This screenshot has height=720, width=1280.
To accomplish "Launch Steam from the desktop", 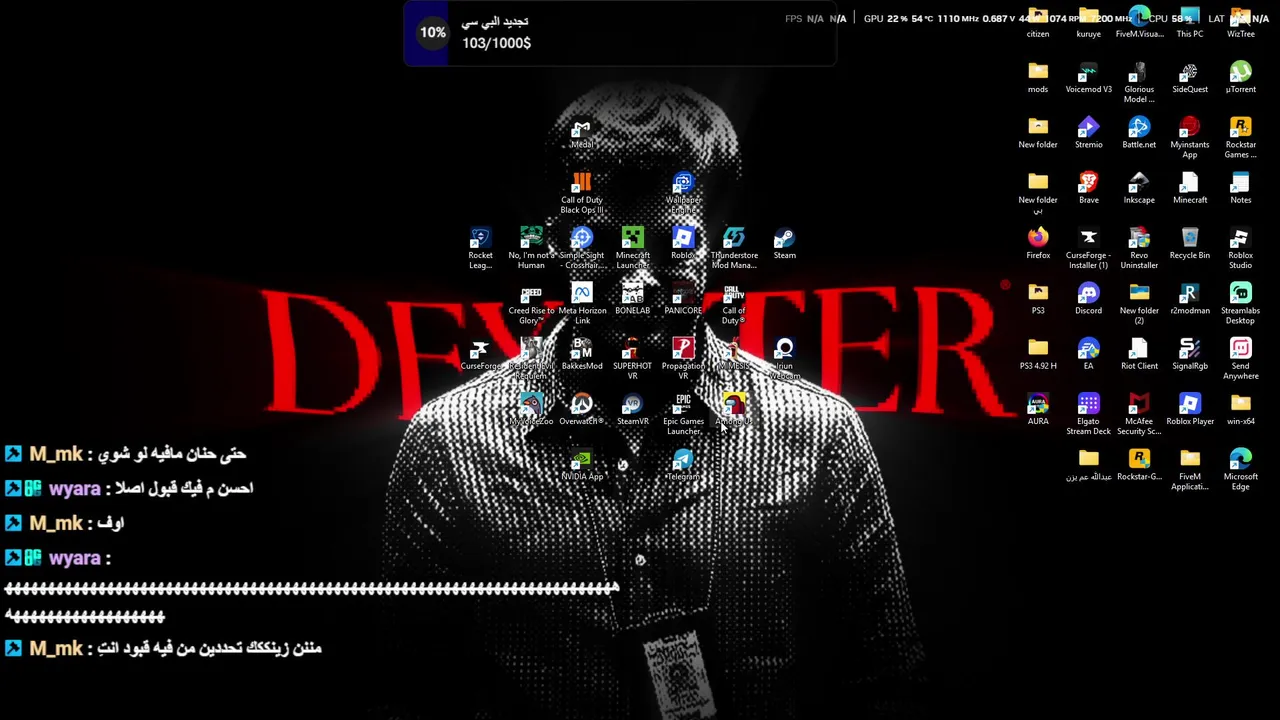I will (785, 244).
